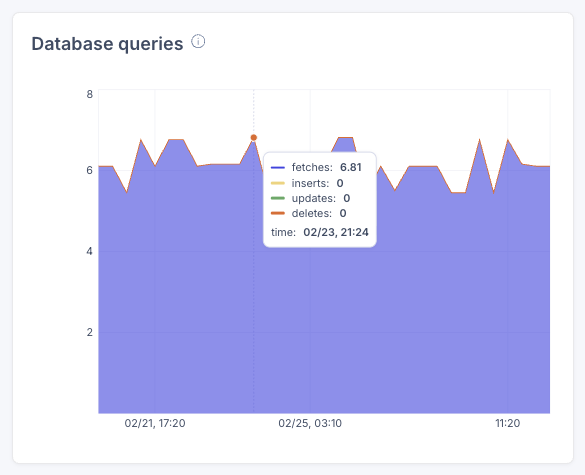Click the info icon beside Database queries
The width and height of the screenshot is (585, 475).
[x=198, y=41]
